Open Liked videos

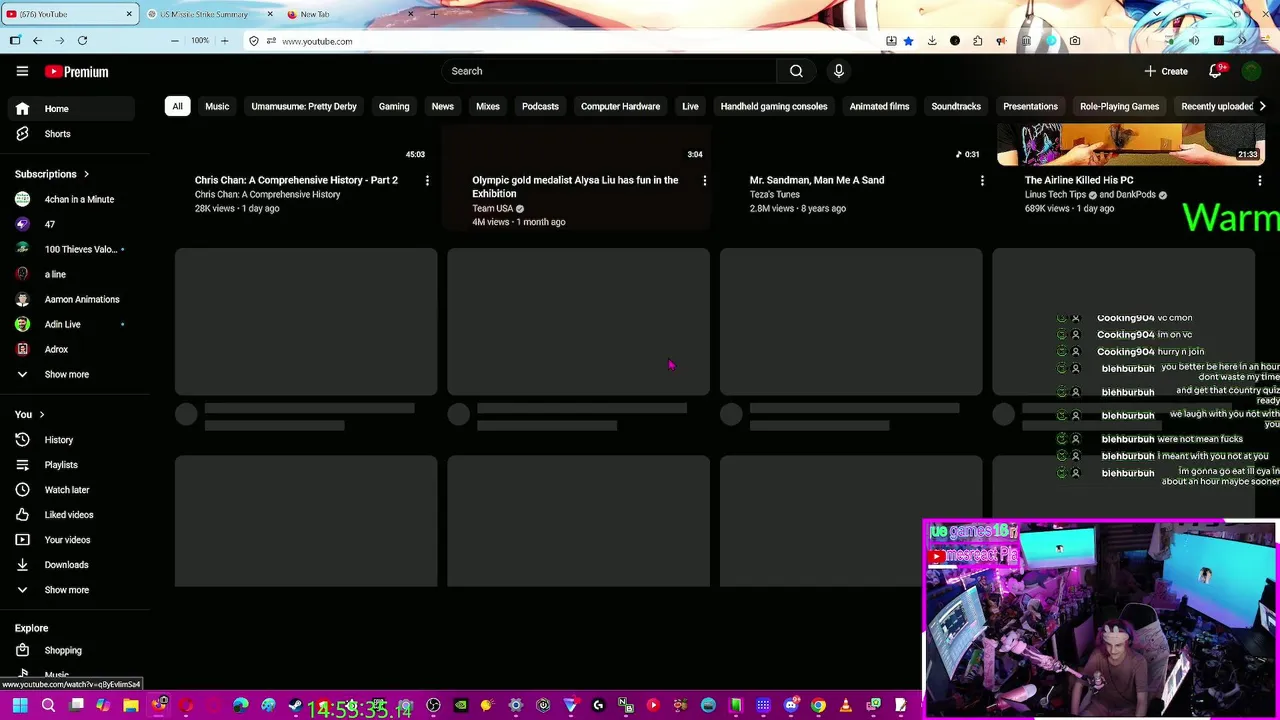point(68,515)
